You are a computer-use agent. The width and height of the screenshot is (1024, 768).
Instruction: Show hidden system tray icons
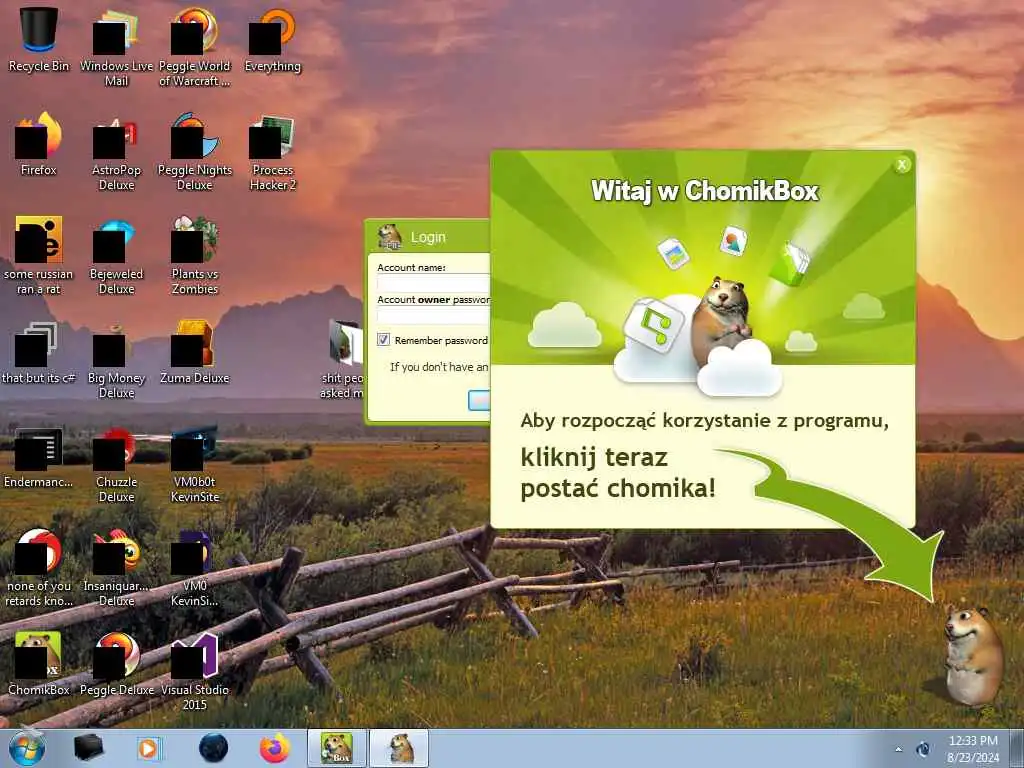pyautogui.click(x=899, y=749)
